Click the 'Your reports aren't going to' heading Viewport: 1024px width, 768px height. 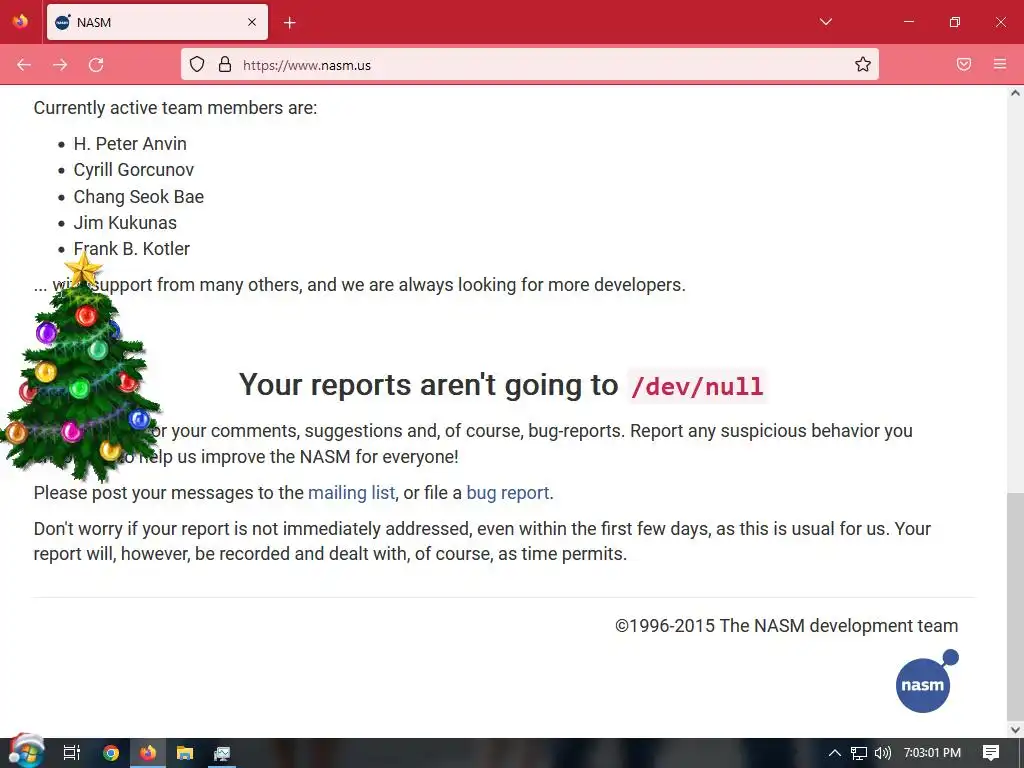coord(428,385)
